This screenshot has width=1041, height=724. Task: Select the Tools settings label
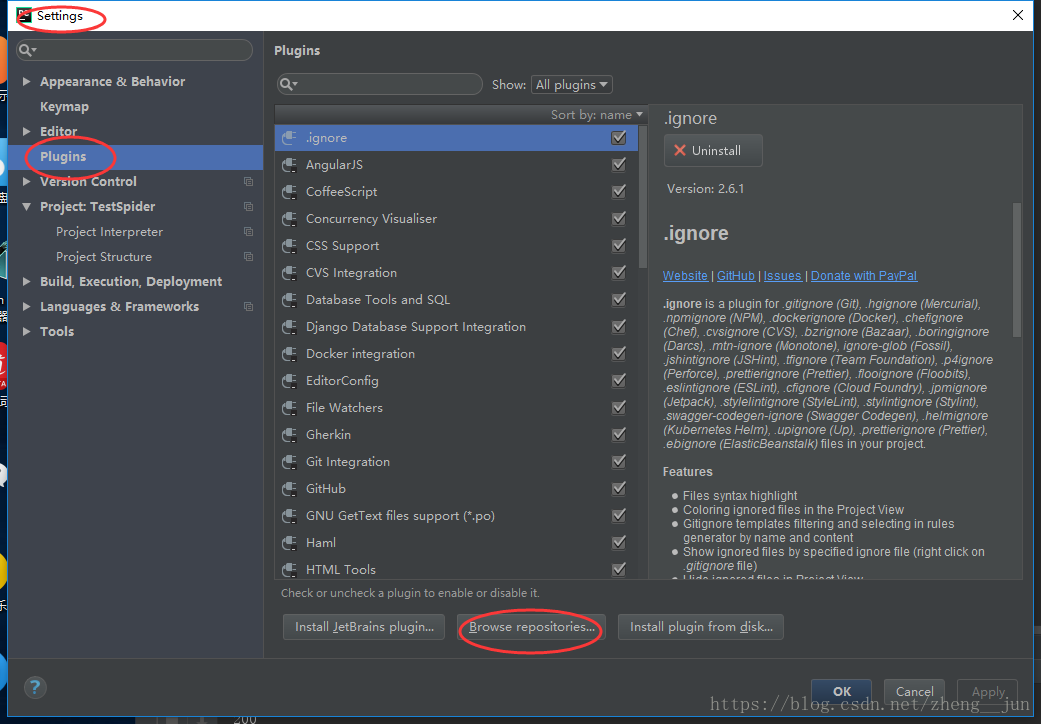pos(57,332)
